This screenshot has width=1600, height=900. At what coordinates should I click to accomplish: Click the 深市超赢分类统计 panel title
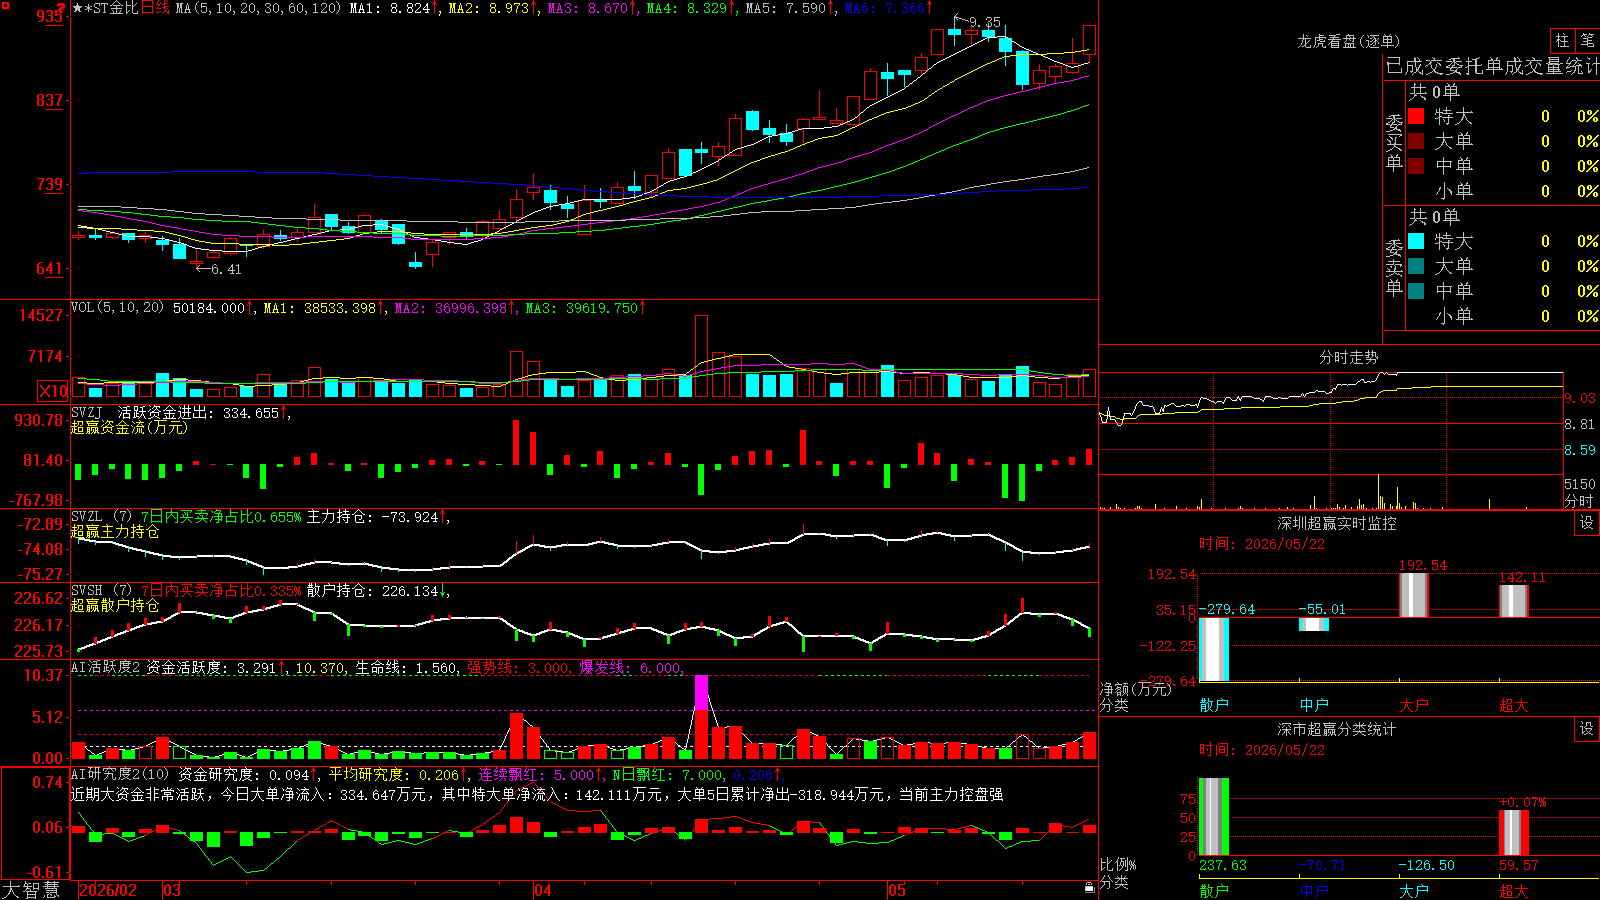[x=1336, y=729]
